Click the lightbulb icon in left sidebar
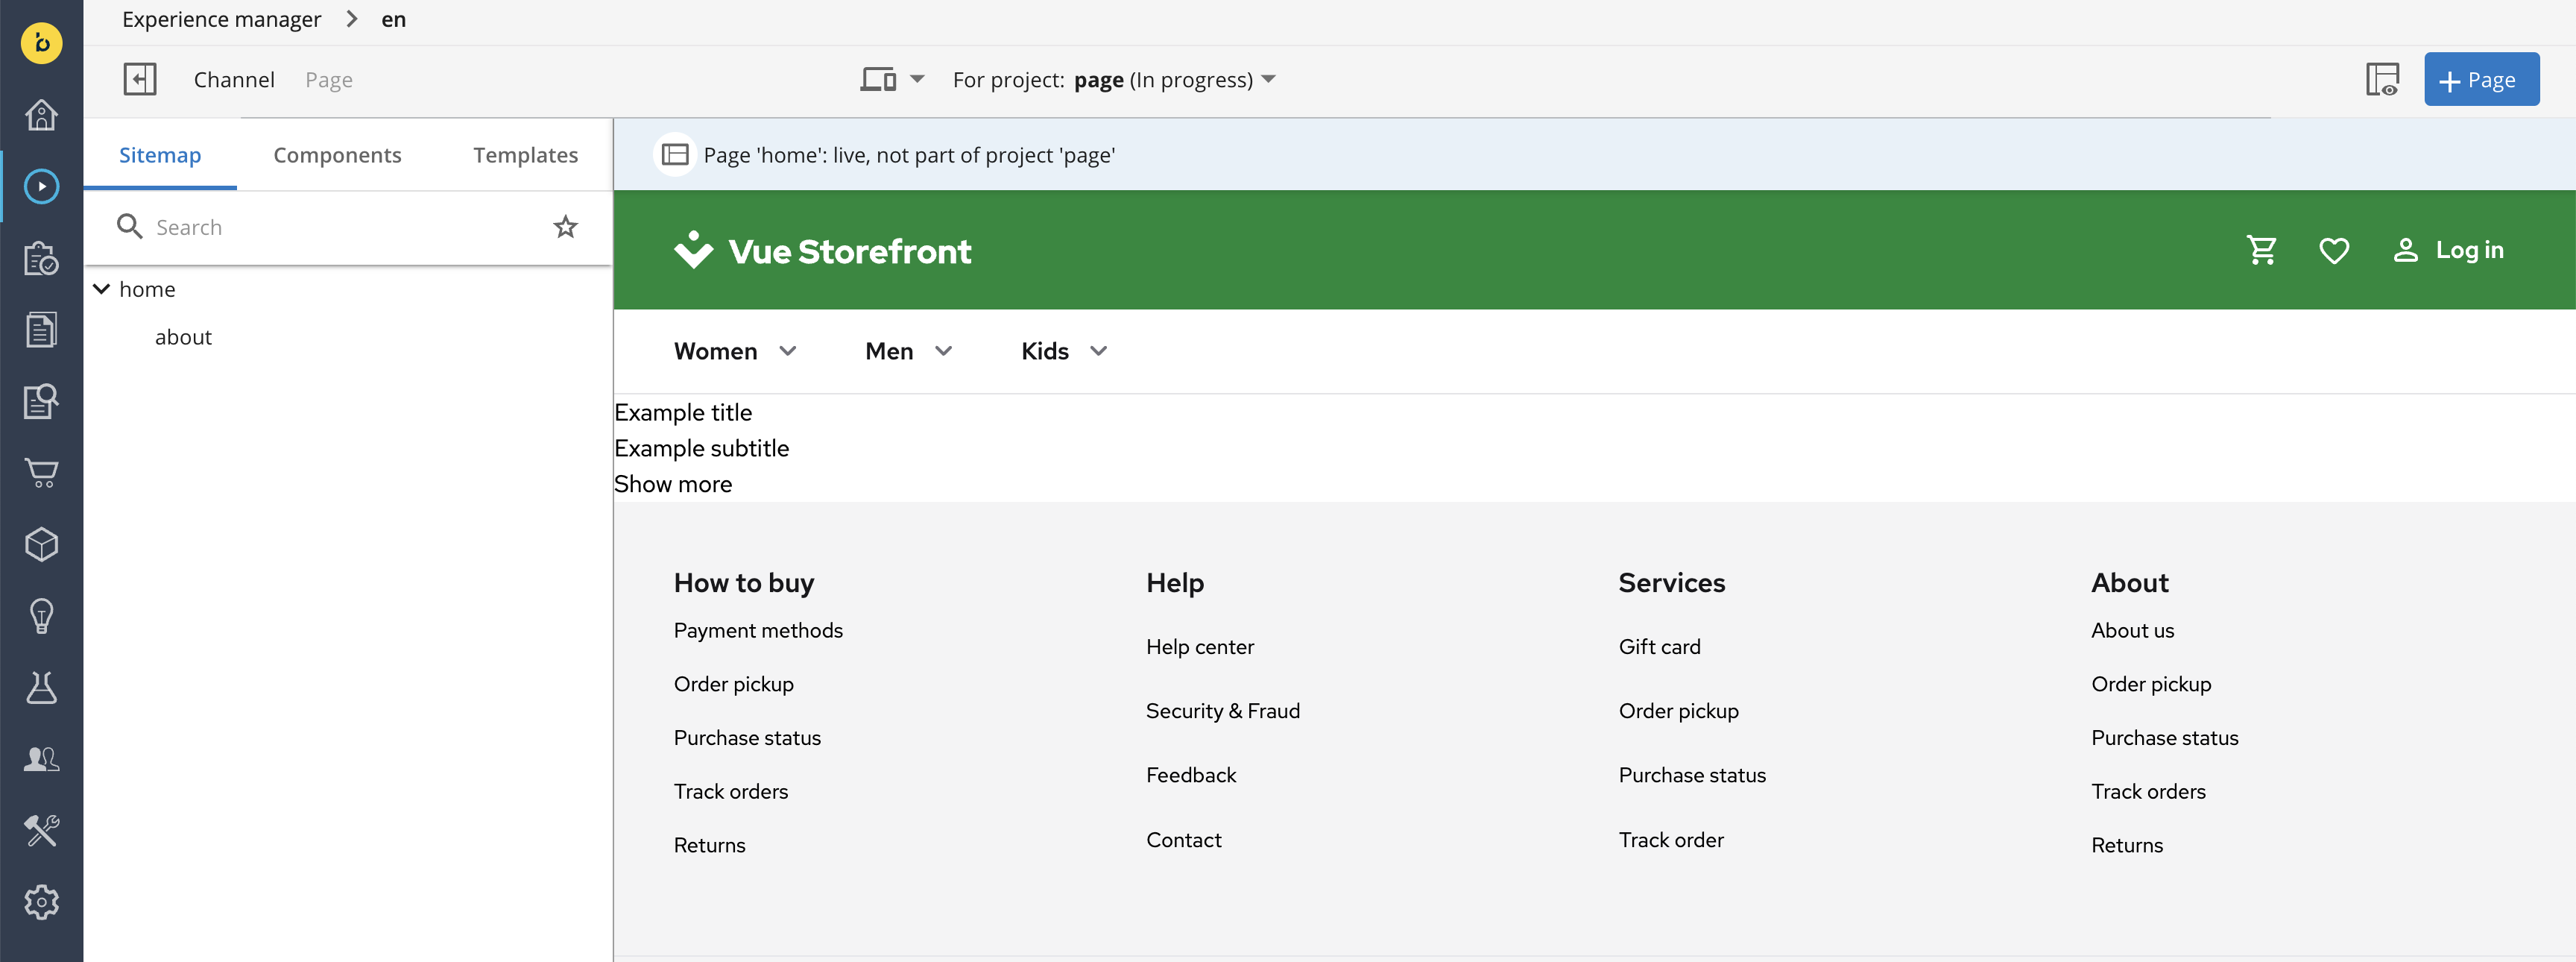Image resolution: width=2576 pixels, height=962 pixels. click(41, 616)
